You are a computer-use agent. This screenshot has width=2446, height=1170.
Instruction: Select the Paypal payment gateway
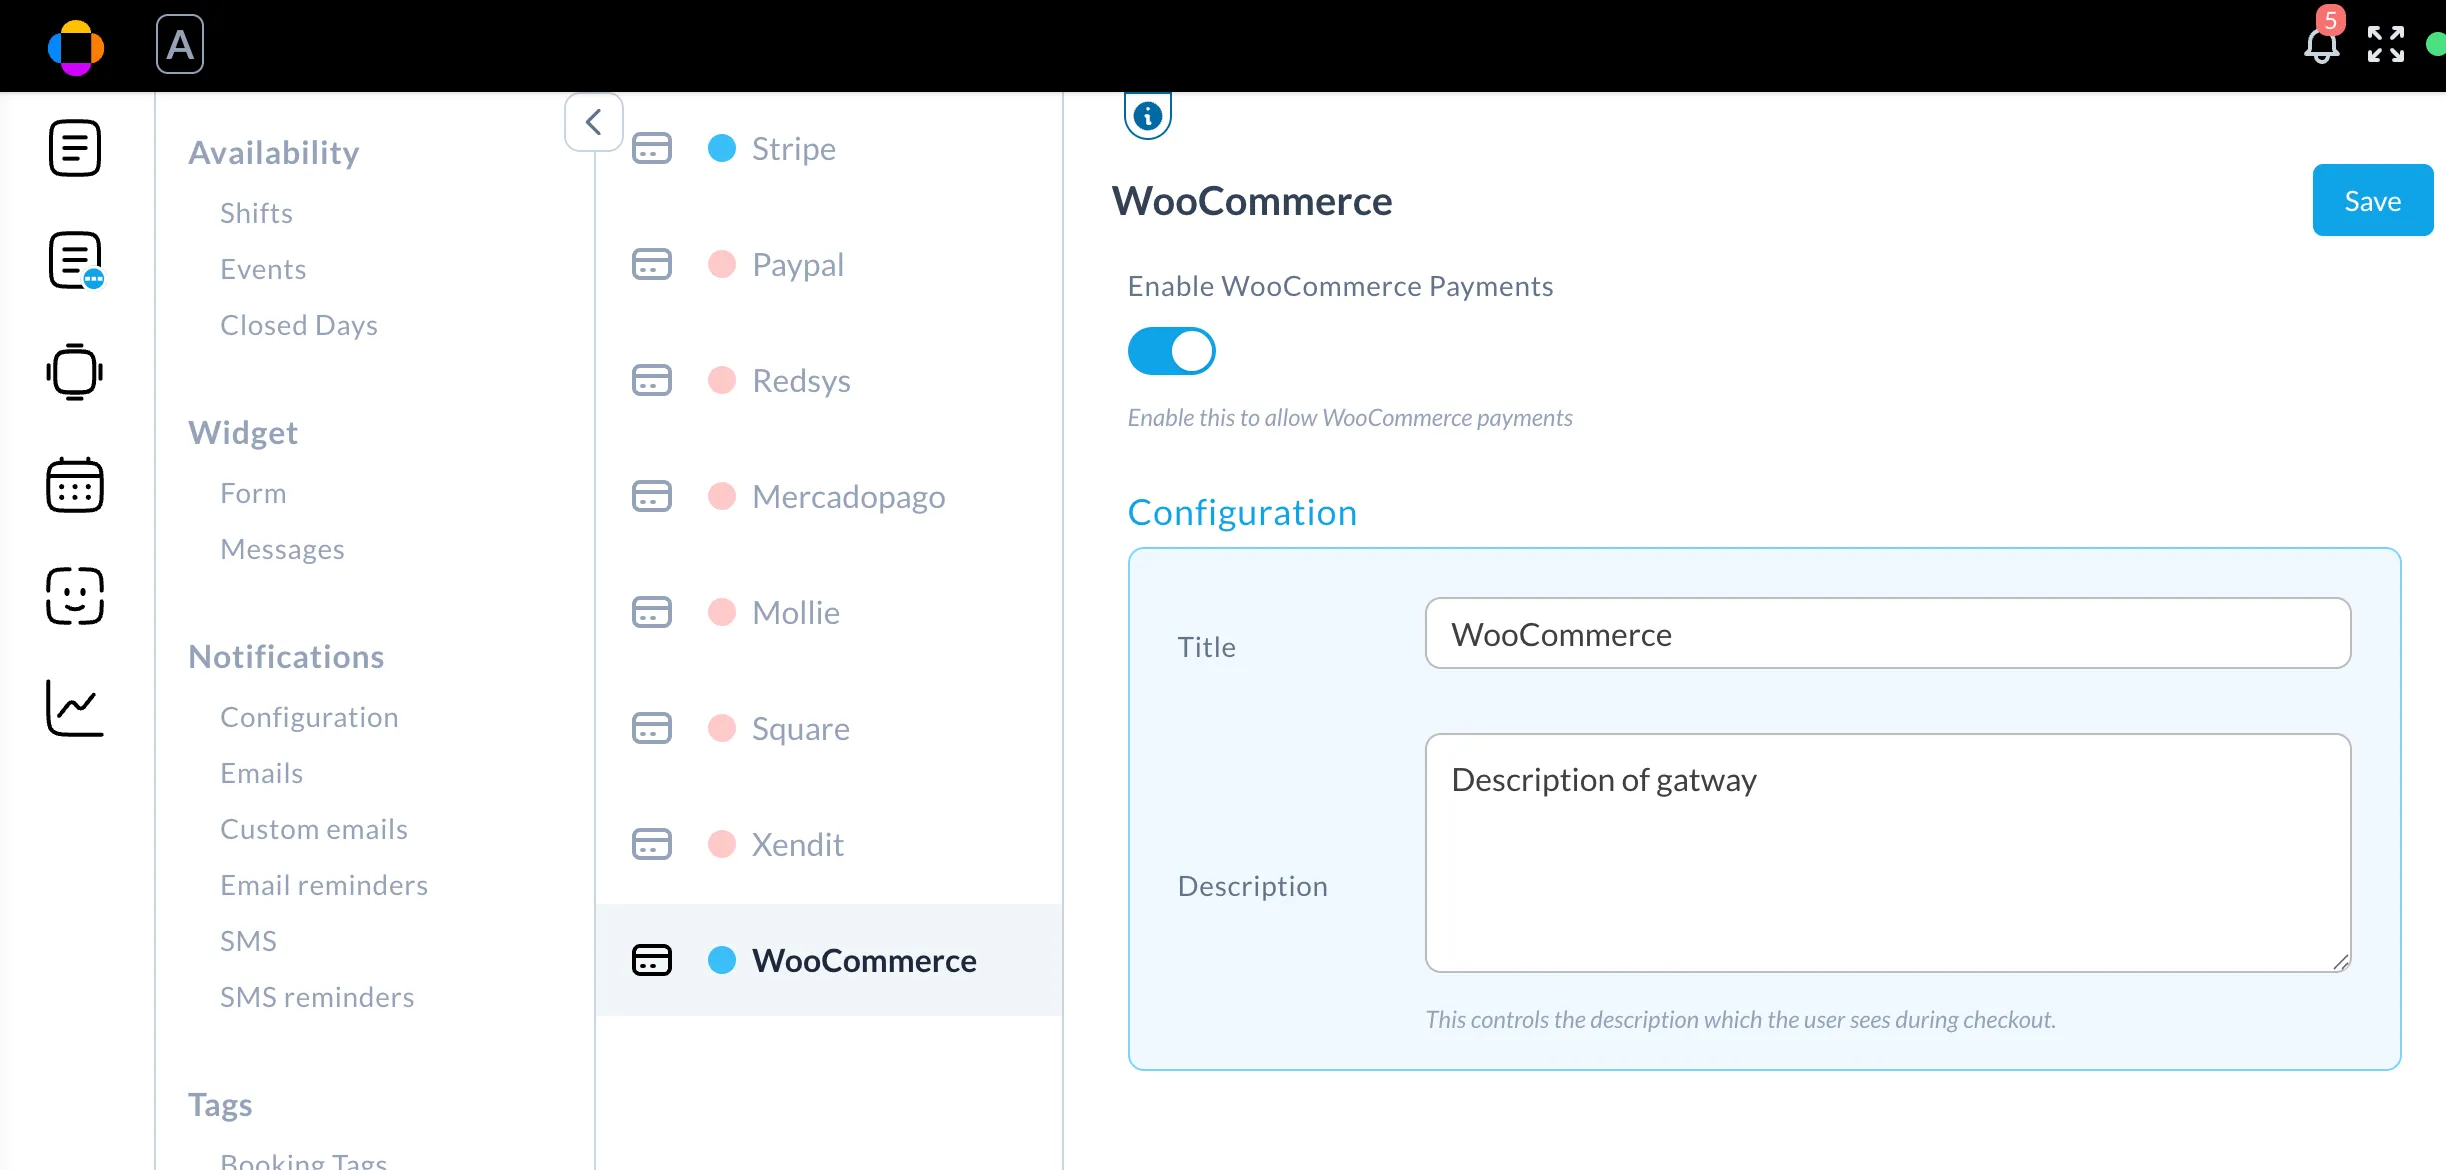coord(797,265)
